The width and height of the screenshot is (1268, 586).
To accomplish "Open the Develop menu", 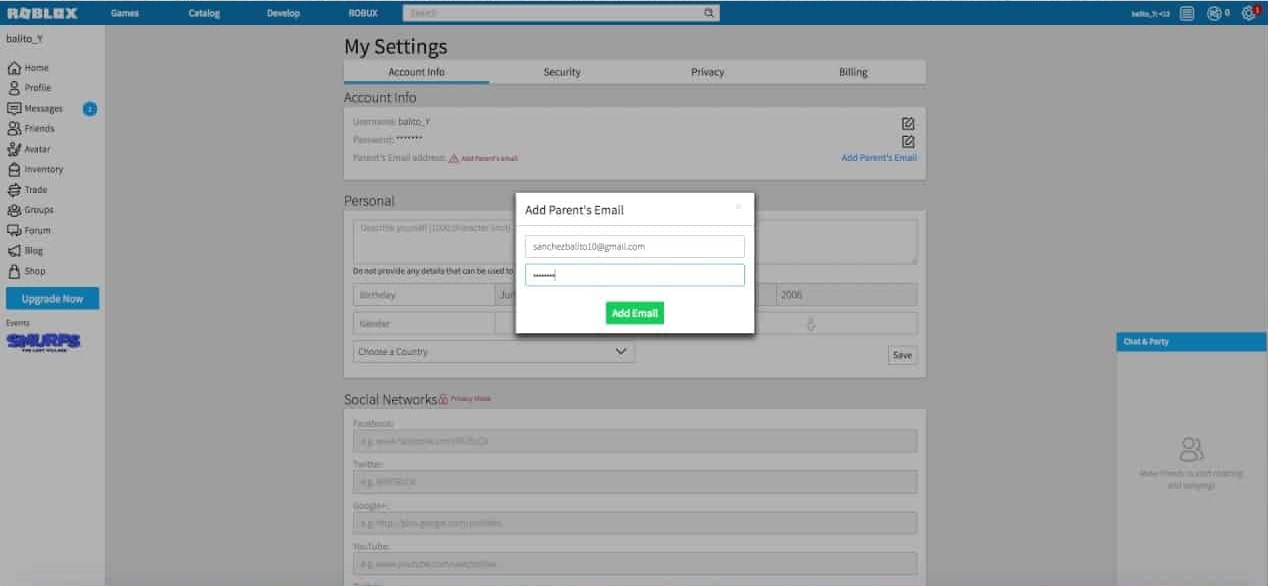I will pos(283,13).
